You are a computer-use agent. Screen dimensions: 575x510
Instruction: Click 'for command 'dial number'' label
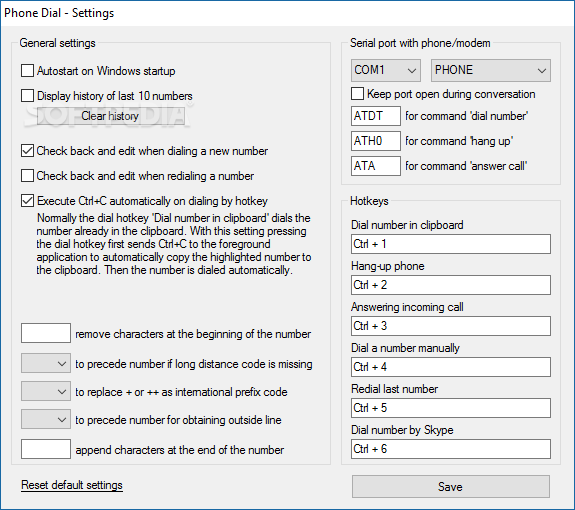coord(466,116)
